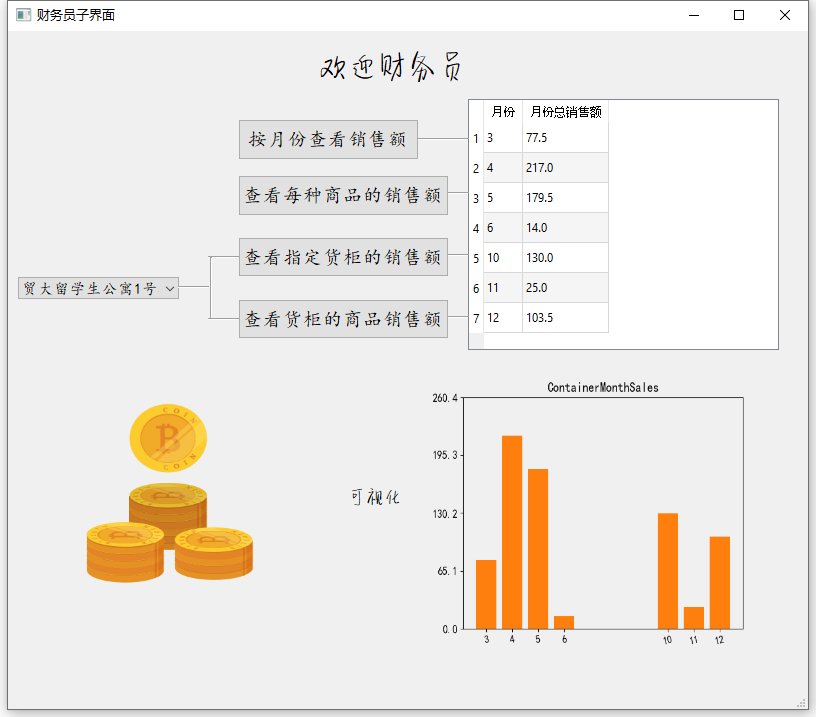Select row header 4 in sales table

pos(476,228)
